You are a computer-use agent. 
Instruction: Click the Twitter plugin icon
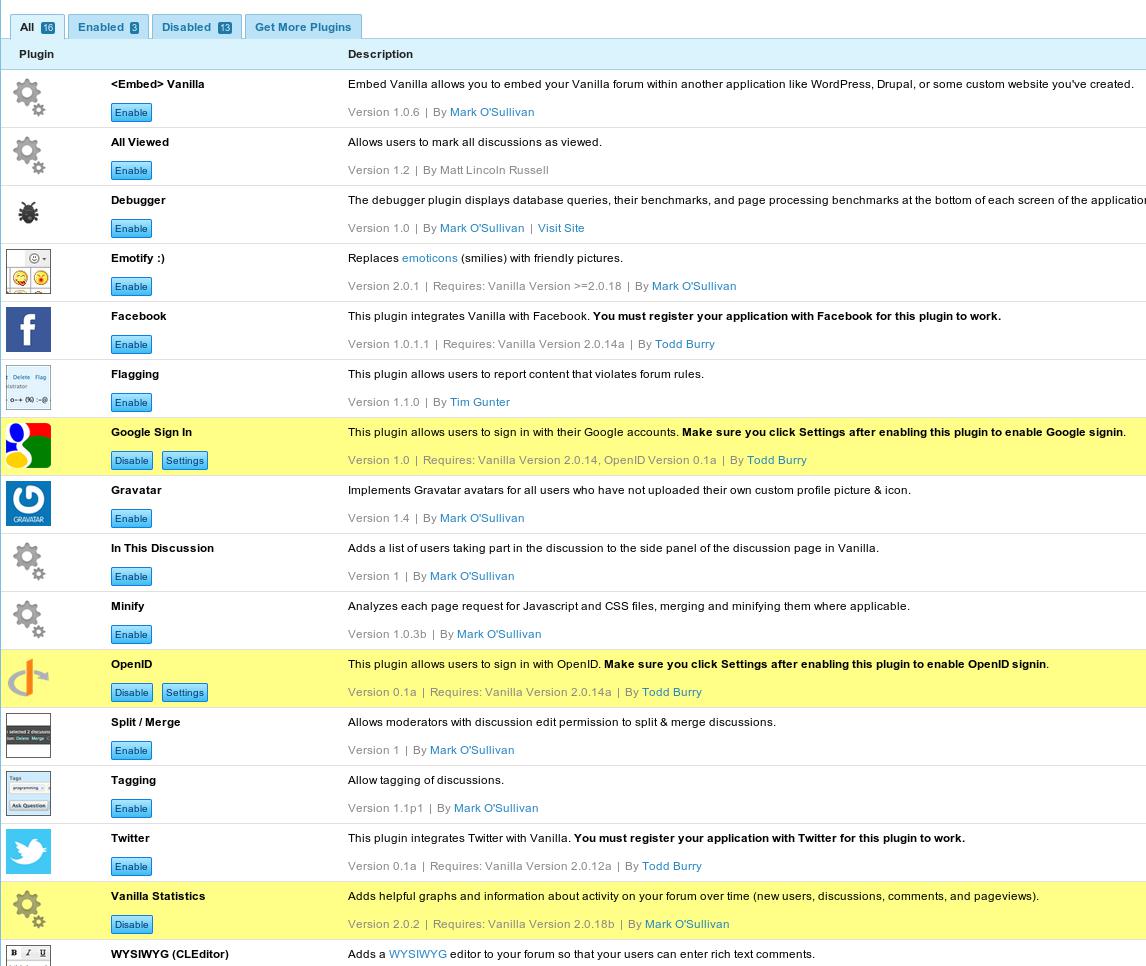(x=28, y=852)
